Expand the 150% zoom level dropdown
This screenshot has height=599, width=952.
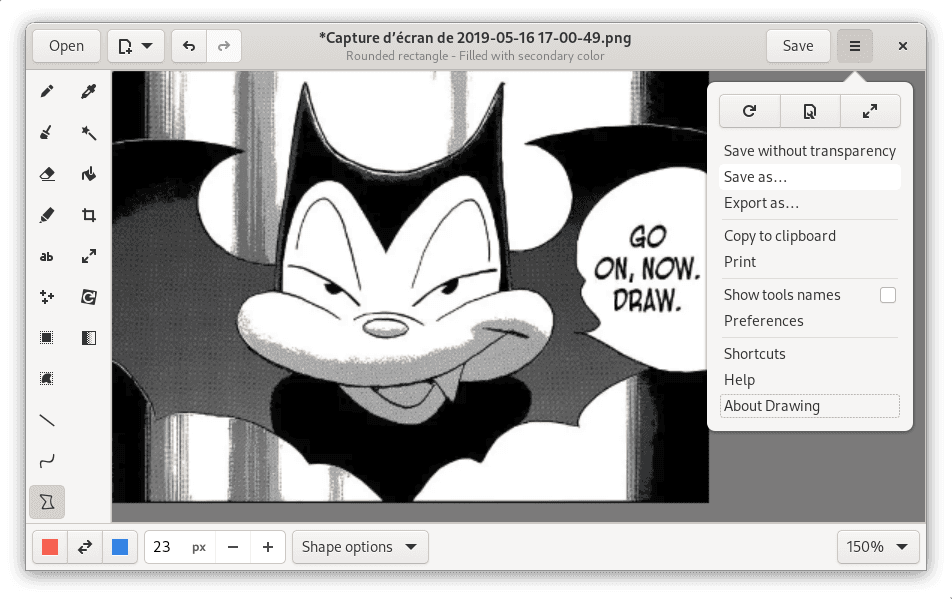877,547
